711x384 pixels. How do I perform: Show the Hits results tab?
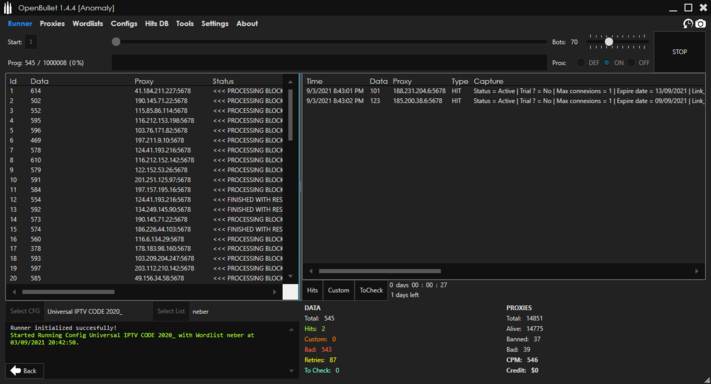(x=312, y=290)
